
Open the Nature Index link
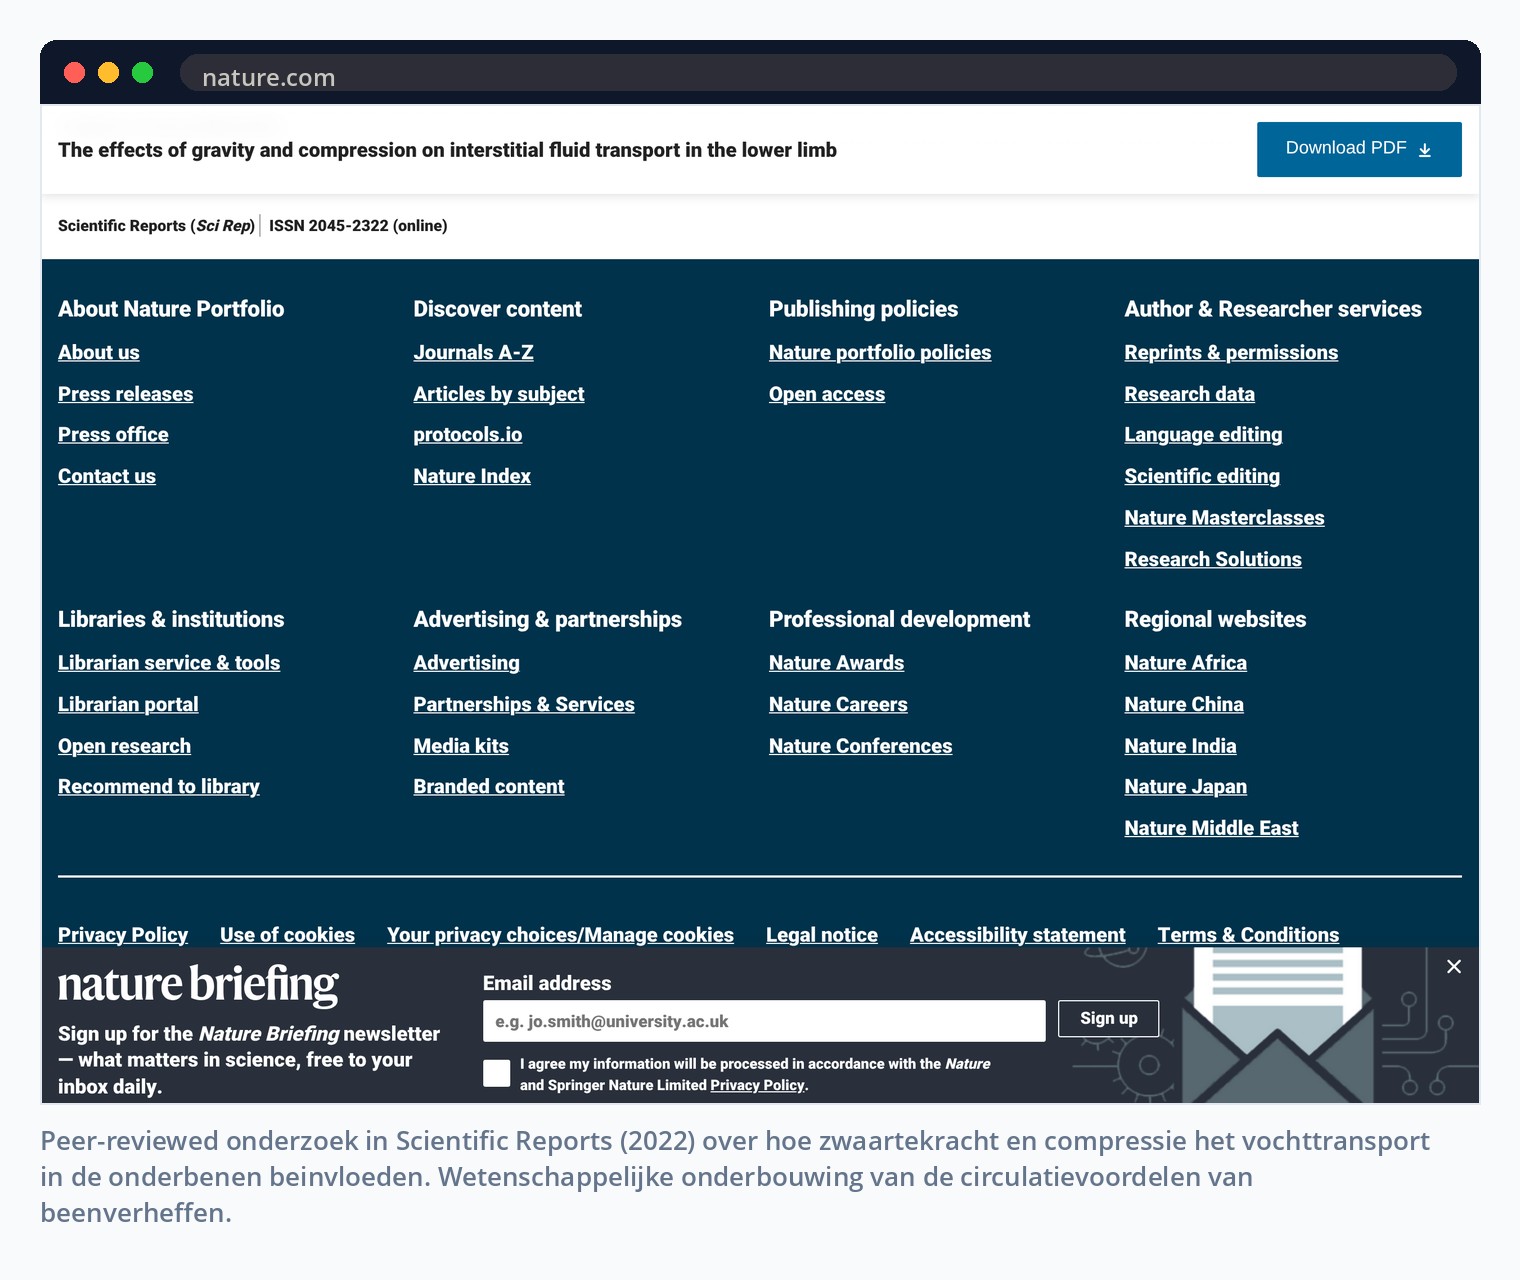tap(472, 476)
